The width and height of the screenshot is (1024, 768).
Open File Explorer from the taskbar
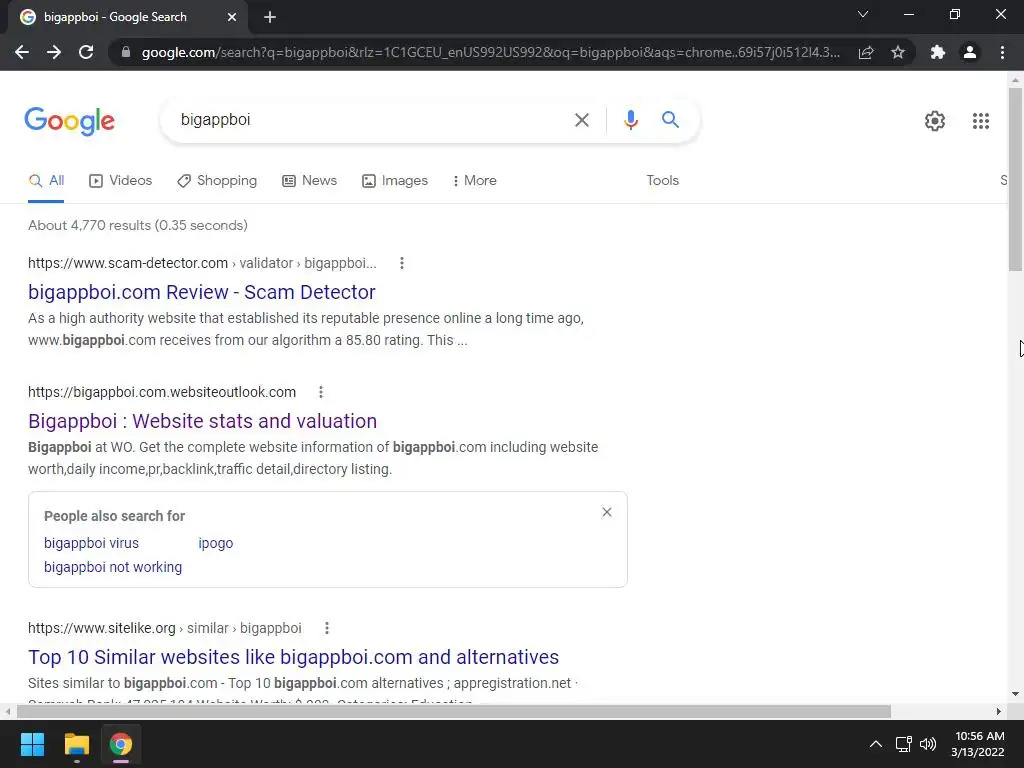(x=76, y=744)
